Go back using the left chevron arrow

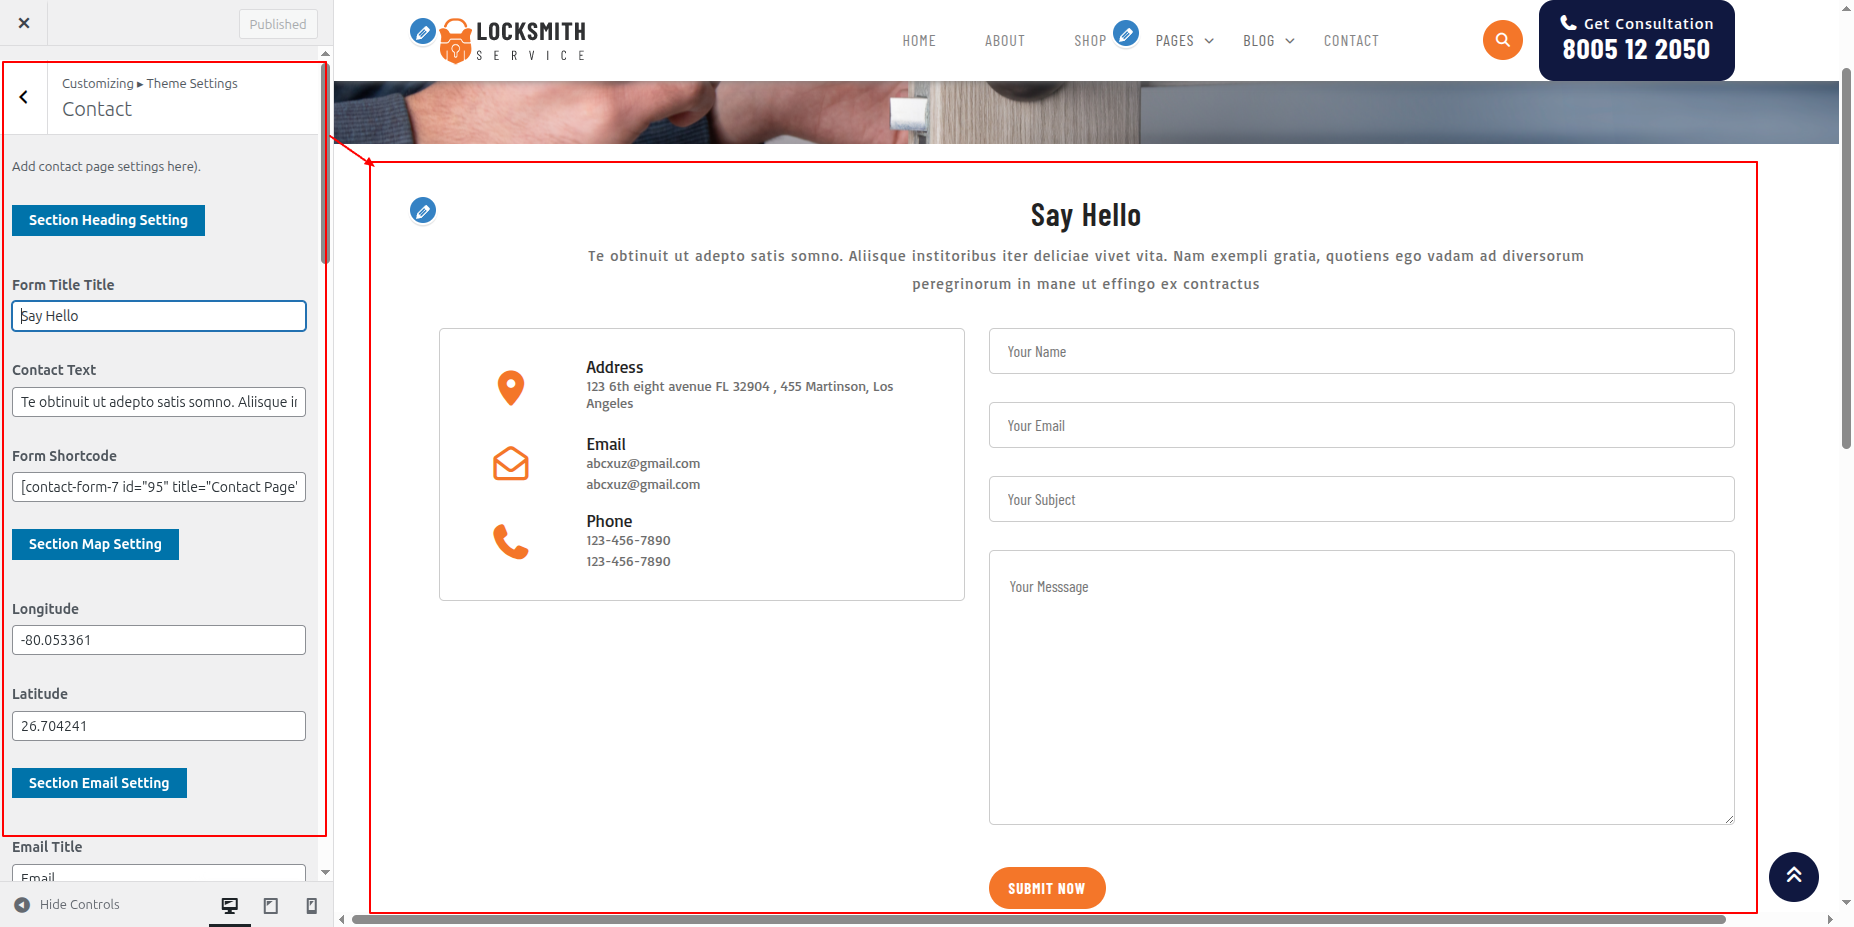[24, 97]
